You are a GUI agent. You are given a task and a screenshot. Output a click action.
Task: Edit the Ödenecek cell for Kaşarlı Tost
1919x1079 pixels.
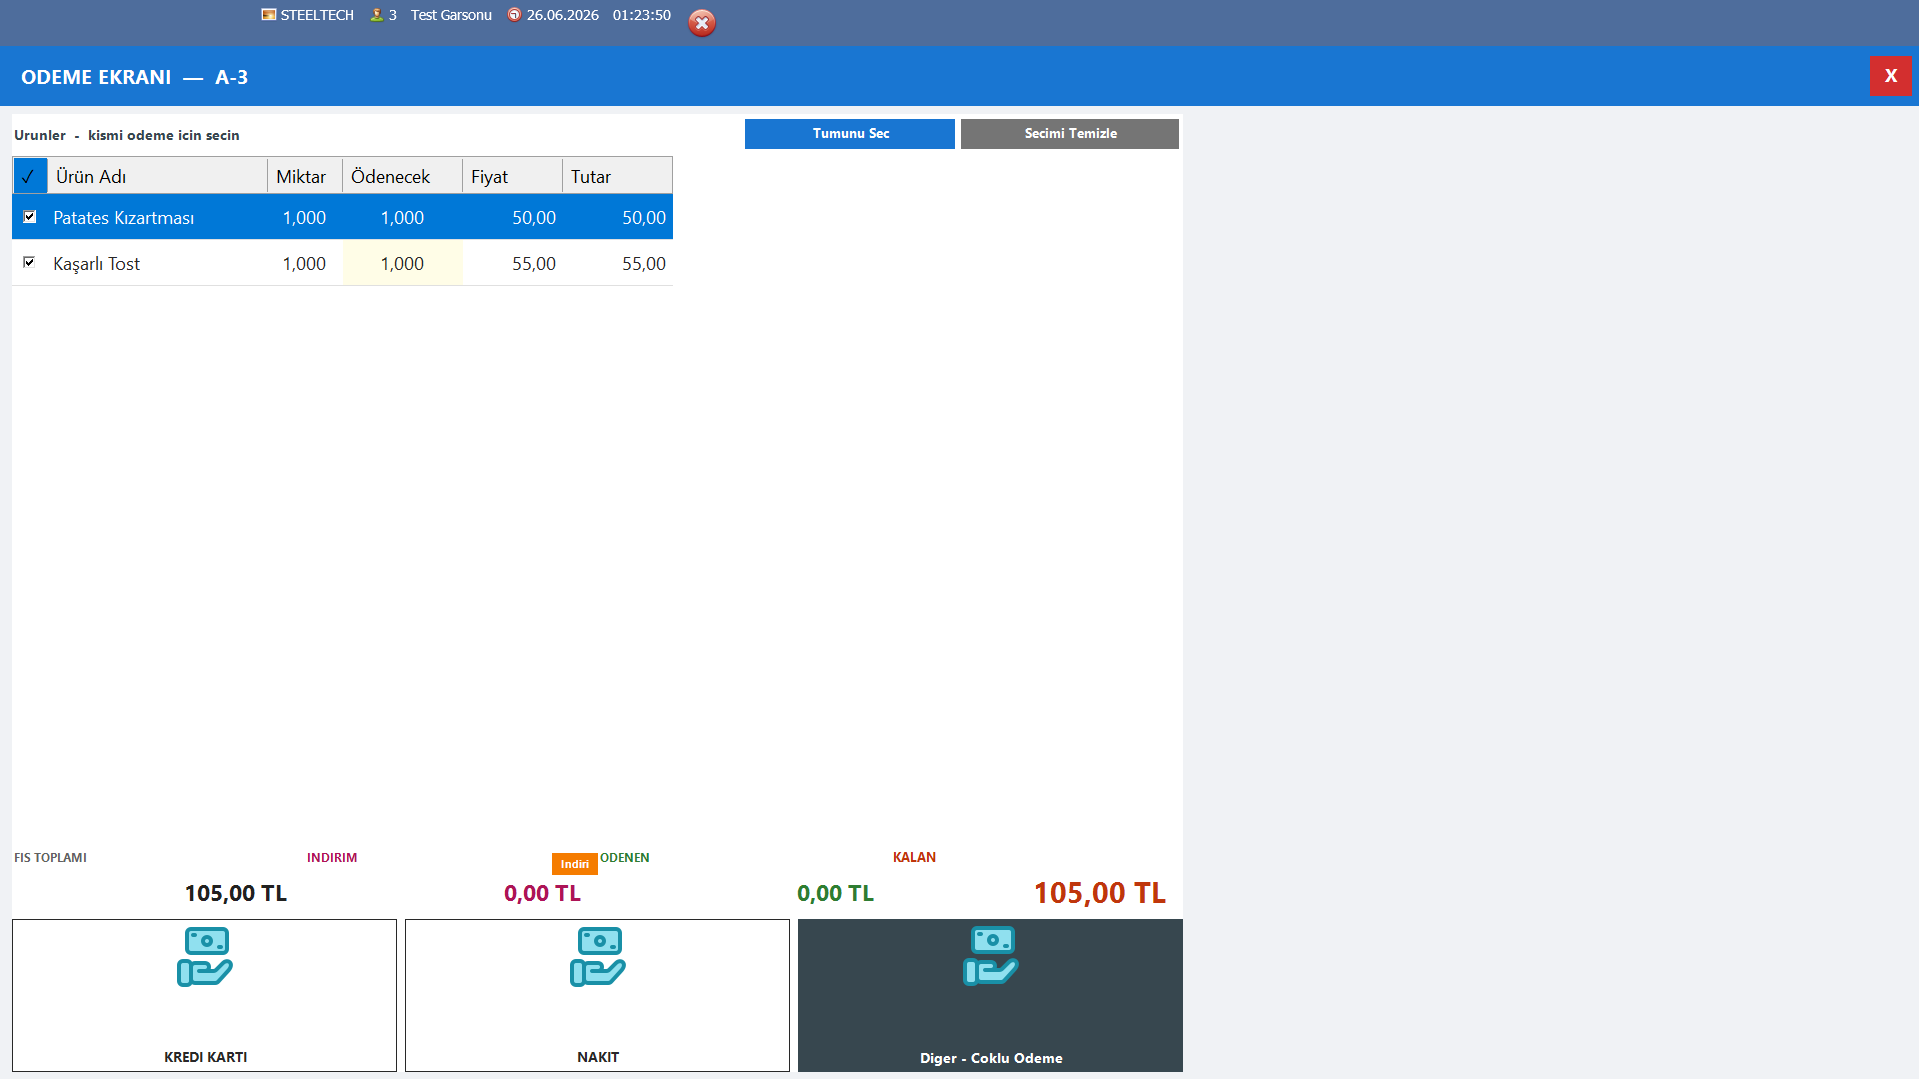(x=402, y=263)
